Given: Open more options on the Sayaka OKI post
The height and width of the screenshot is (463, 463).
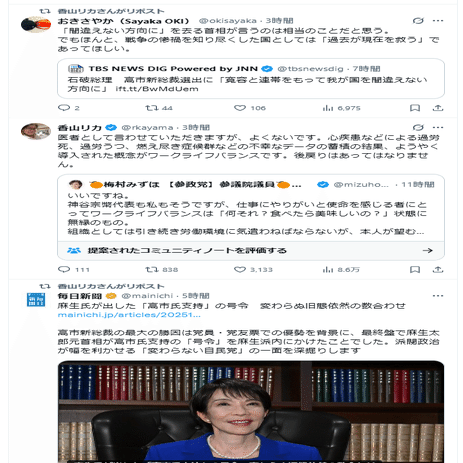Looking at the screenshot, I should click(x=438, y=21).
